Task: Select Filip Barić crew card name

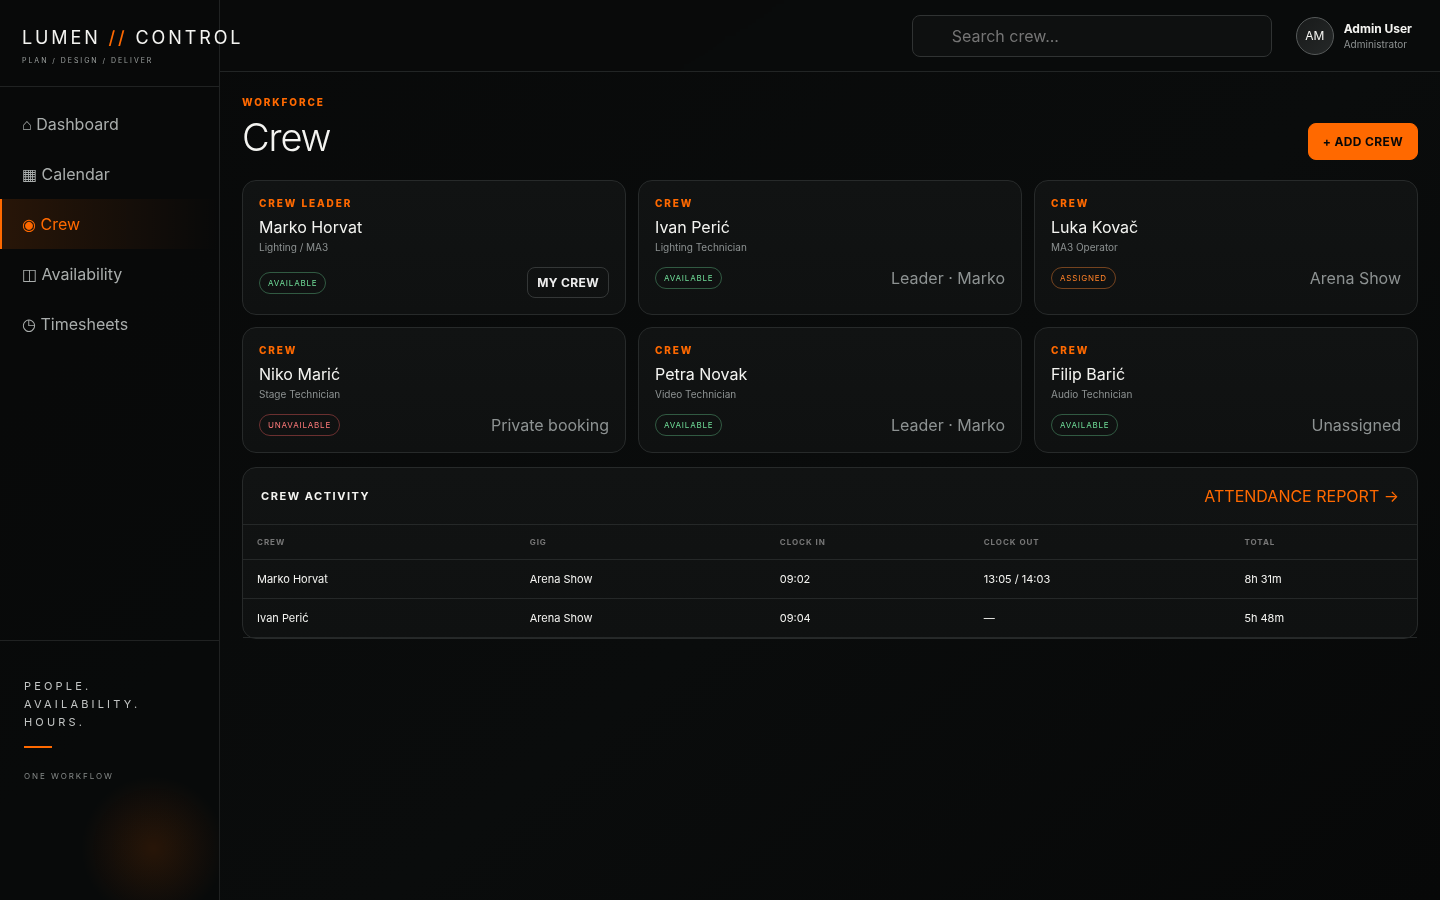Action: click(1087, 374)
